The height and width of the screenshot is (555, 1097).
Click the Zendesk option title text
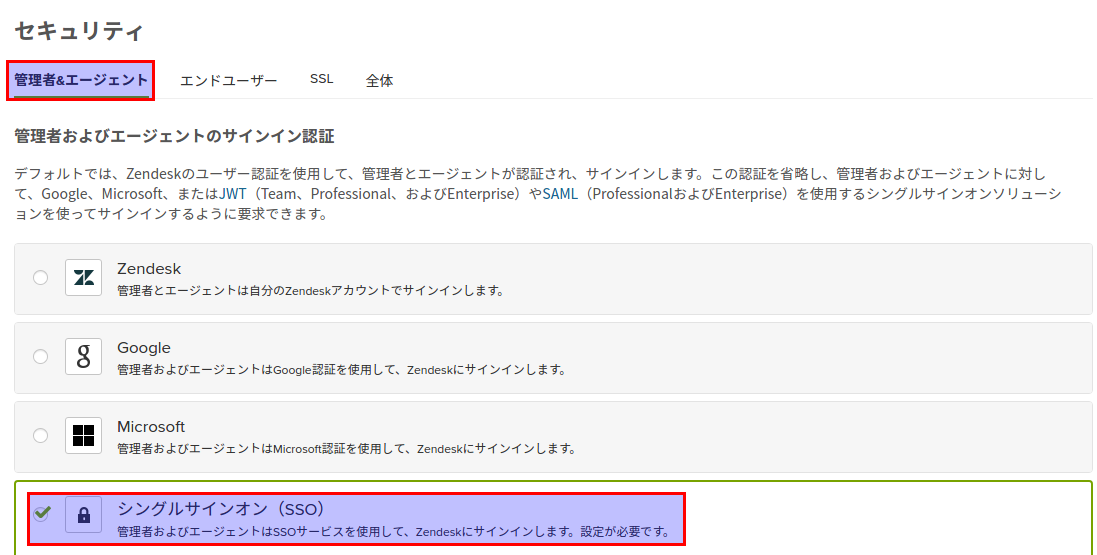(149, 269)
